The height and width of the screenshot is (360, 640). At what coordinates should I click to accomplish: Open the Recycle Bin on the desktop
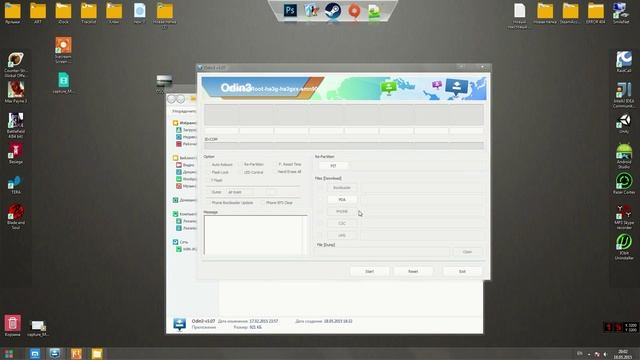click(12, 325)
